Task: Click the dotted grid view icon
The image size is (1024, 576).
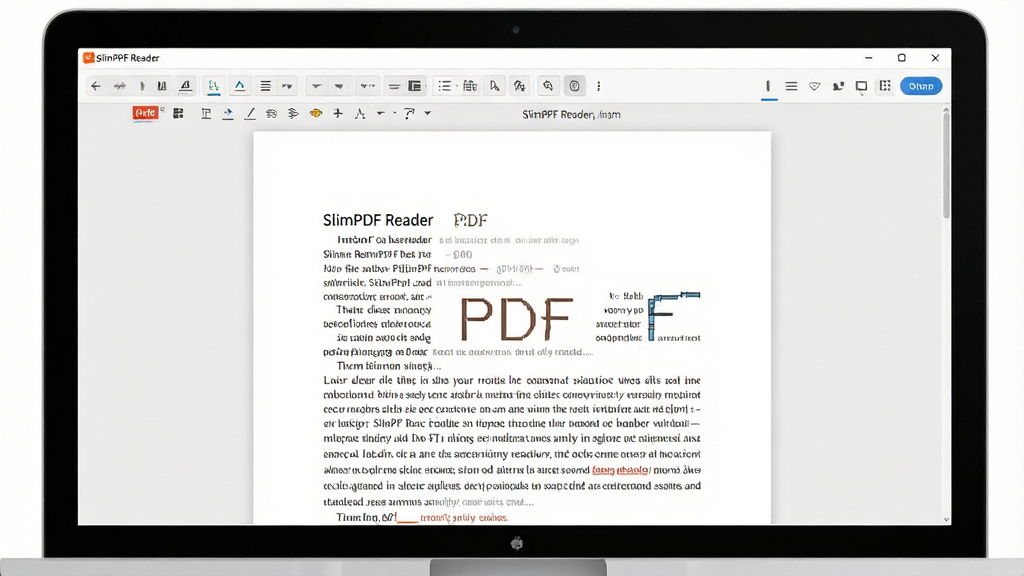Action: (x=885, y=86)
